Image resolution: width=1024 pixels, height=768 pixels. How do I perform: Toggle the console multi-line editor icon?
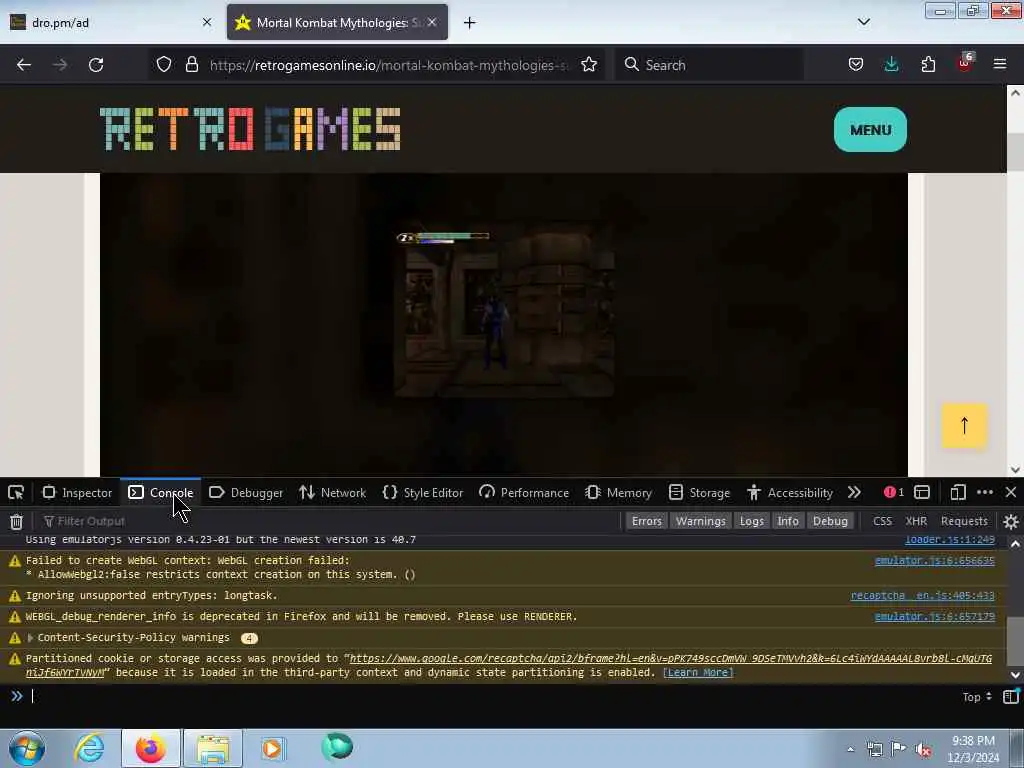(1011, 696)
